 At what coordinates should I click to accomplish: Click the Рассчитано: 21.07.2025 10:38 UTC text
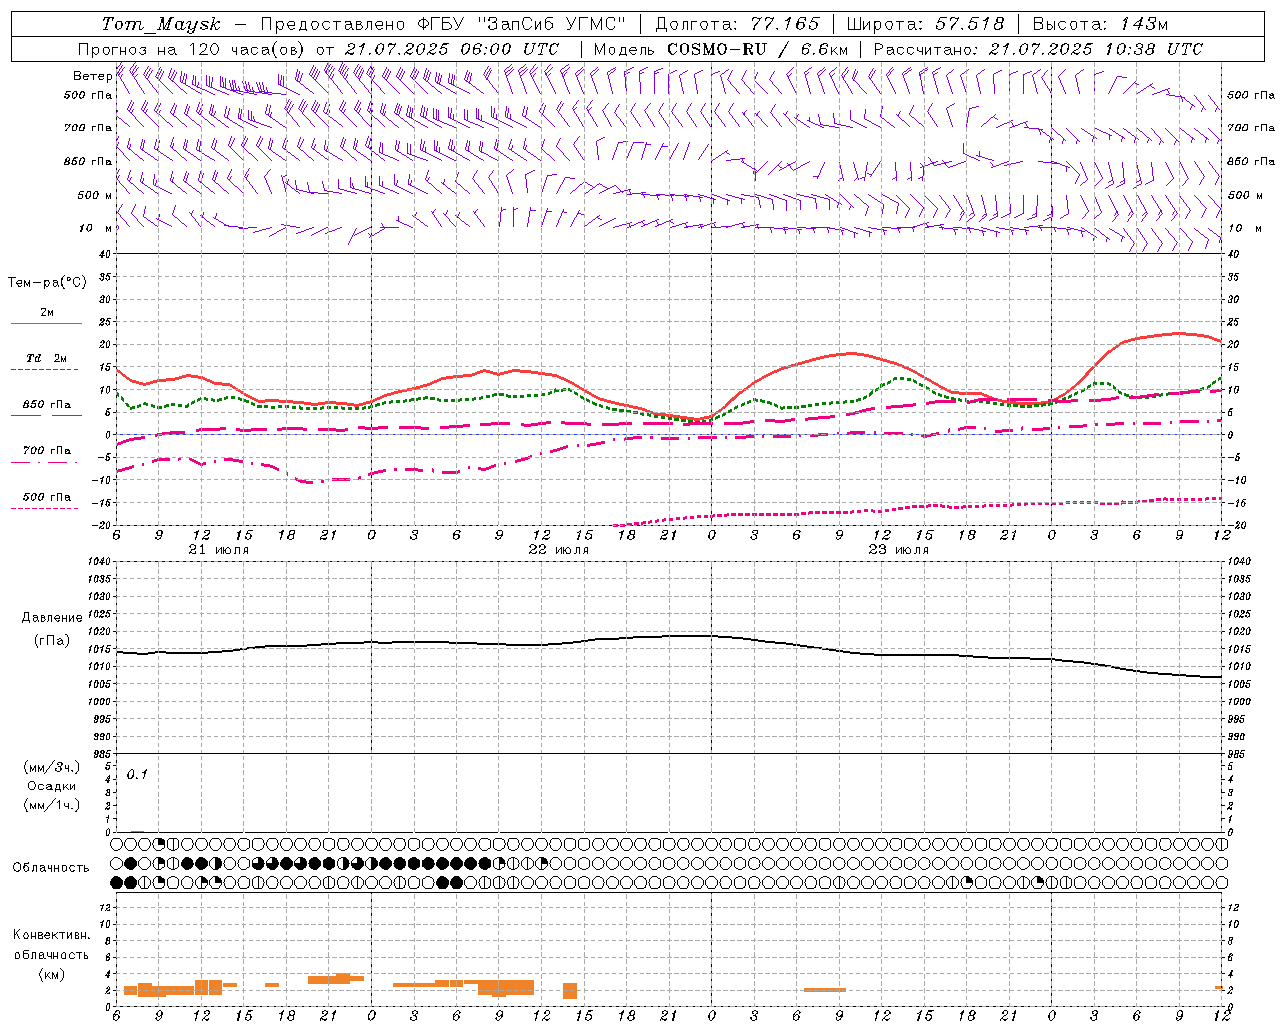click(x=1039, y=49)
